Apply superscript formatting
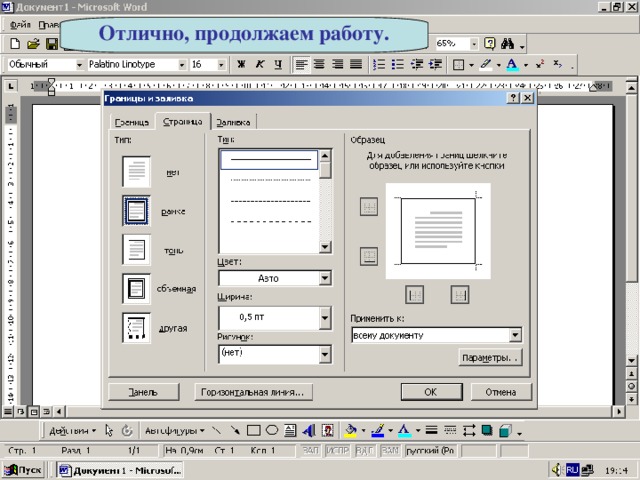 (540, 64)
